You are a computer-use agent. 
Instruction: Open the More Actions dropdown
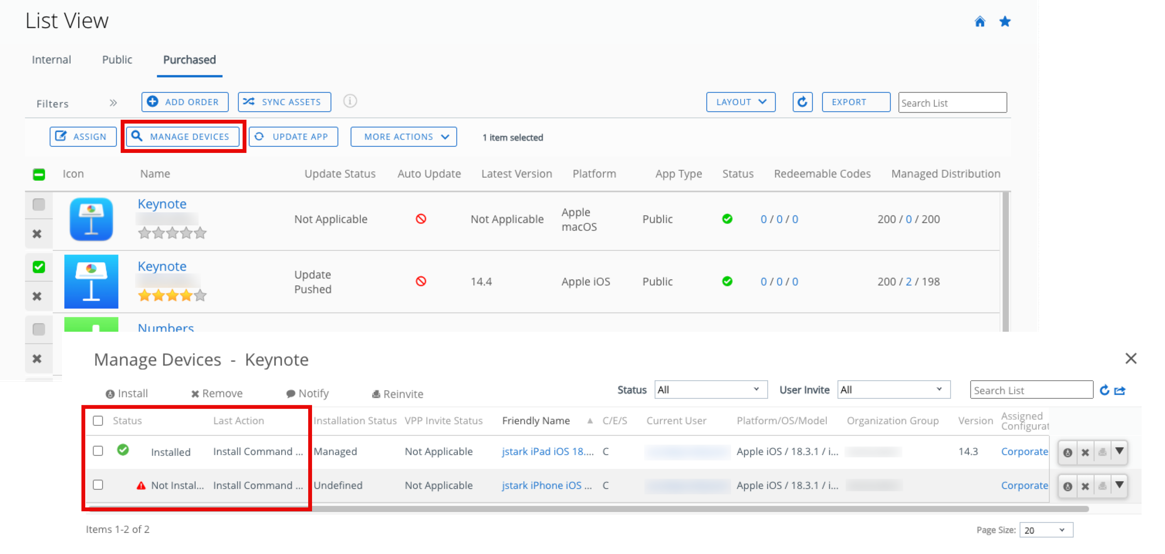point(403,137)
